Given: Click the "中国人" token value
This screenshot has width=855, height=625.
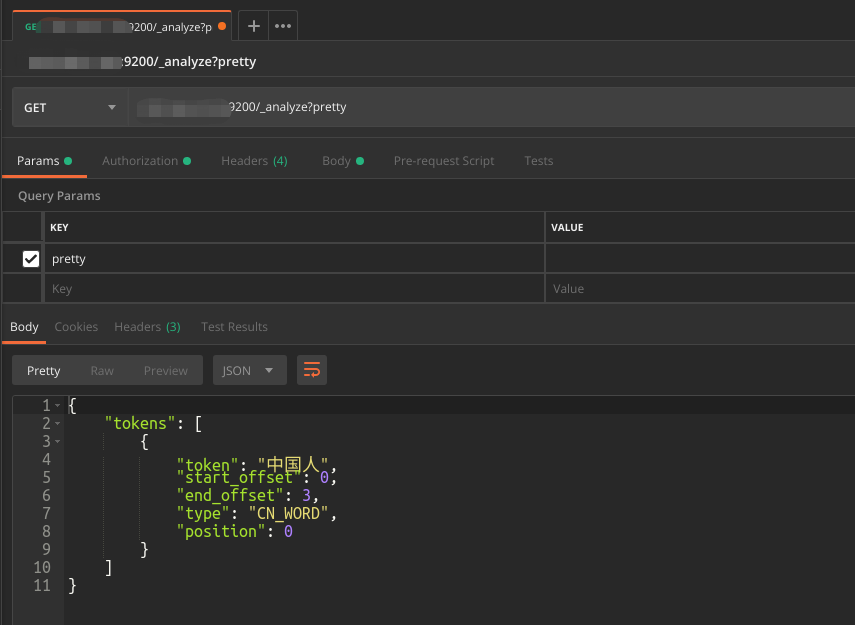Looking at the screenshot, I should (293, 465).
